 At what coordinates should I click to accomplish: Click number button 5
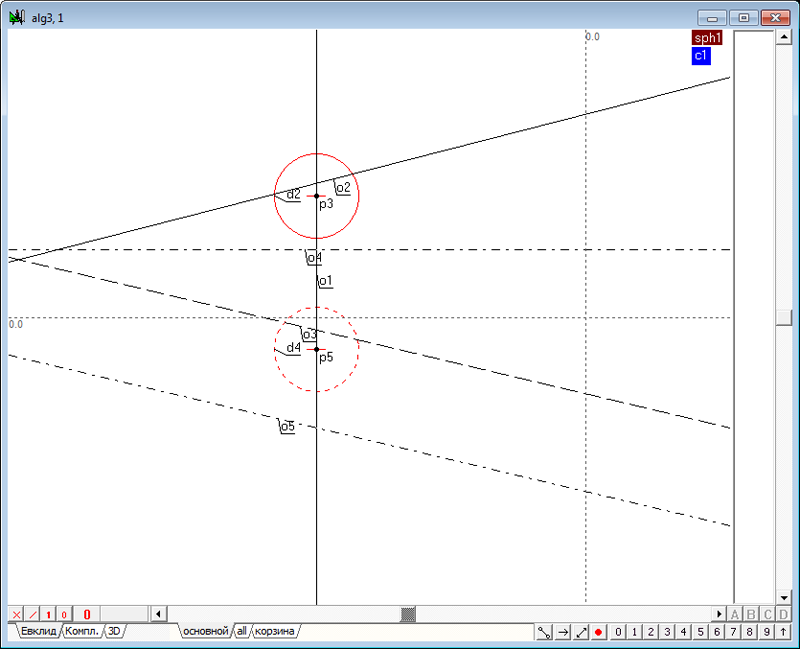701,632
